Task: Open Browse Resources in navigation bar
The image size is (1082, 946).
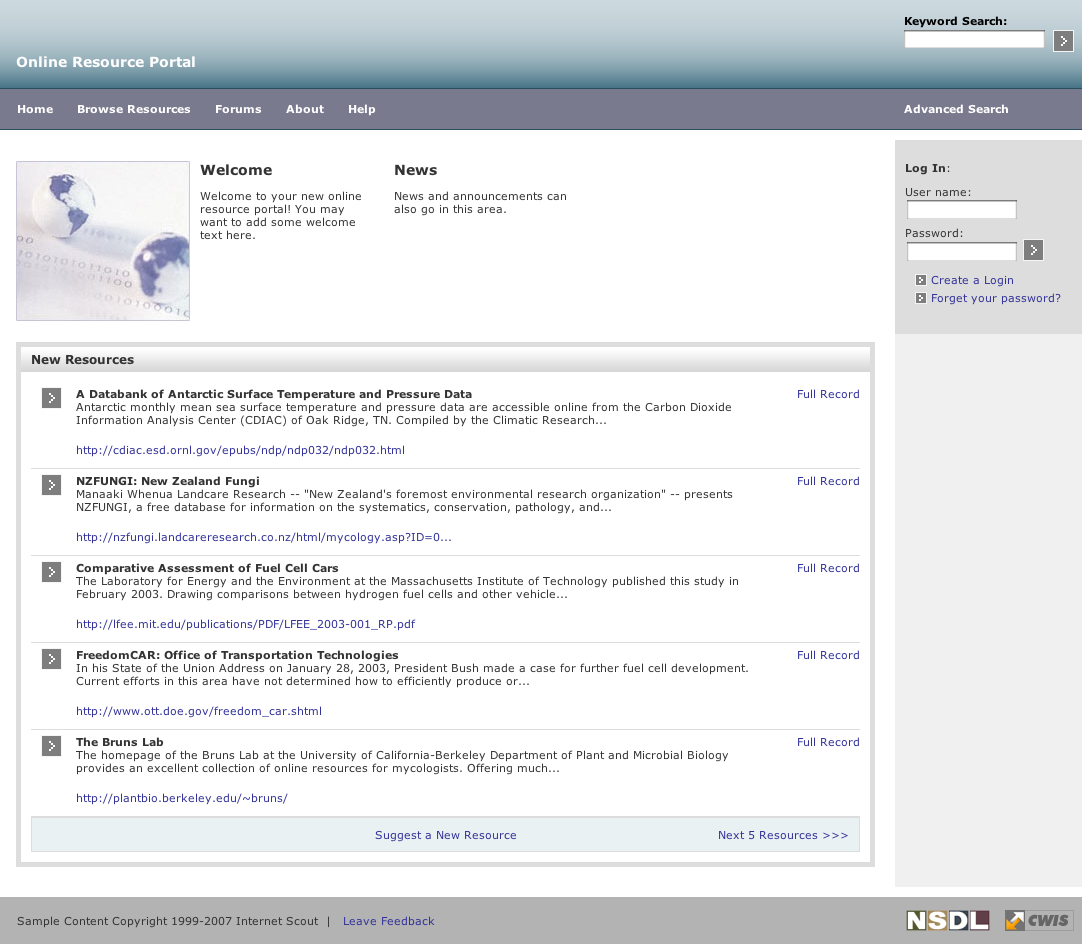Action: 133,109
